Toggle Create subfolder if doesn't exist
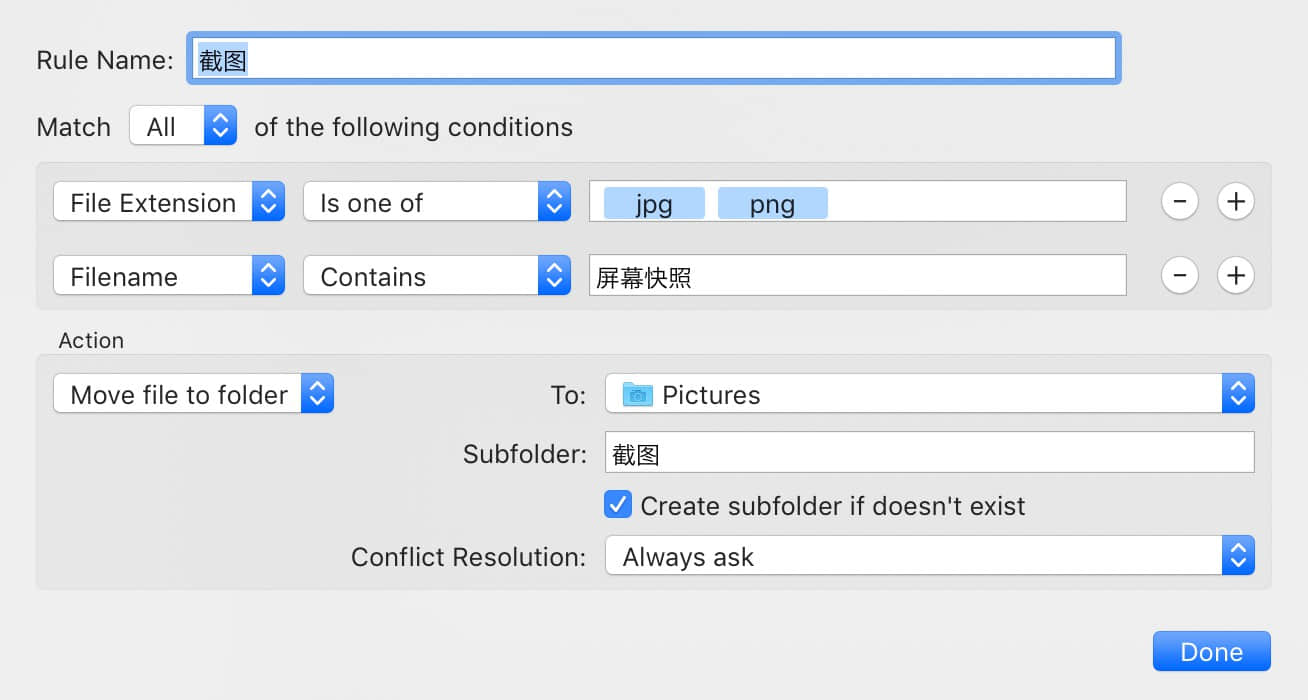 [x=618, y=504]
